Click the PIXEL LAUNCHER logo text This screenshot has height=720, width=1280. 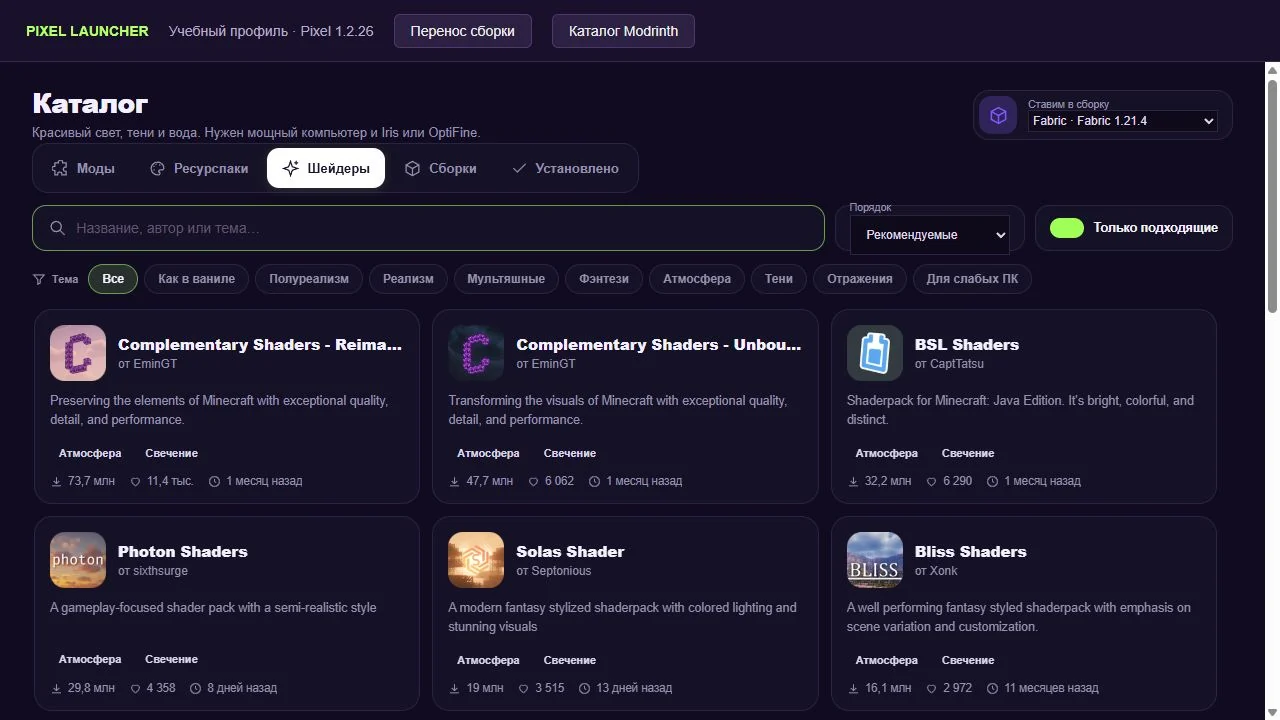(x=87, y=31)
